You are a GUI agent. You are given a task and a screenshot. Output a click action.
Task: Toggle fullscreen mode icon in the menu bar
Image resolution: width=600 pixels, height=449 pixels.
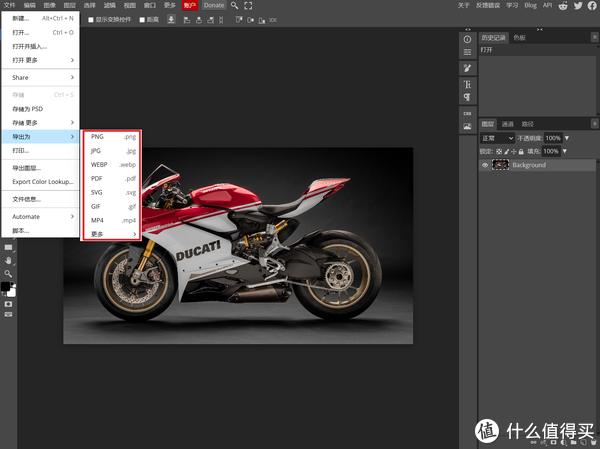[x=248, y=5]
